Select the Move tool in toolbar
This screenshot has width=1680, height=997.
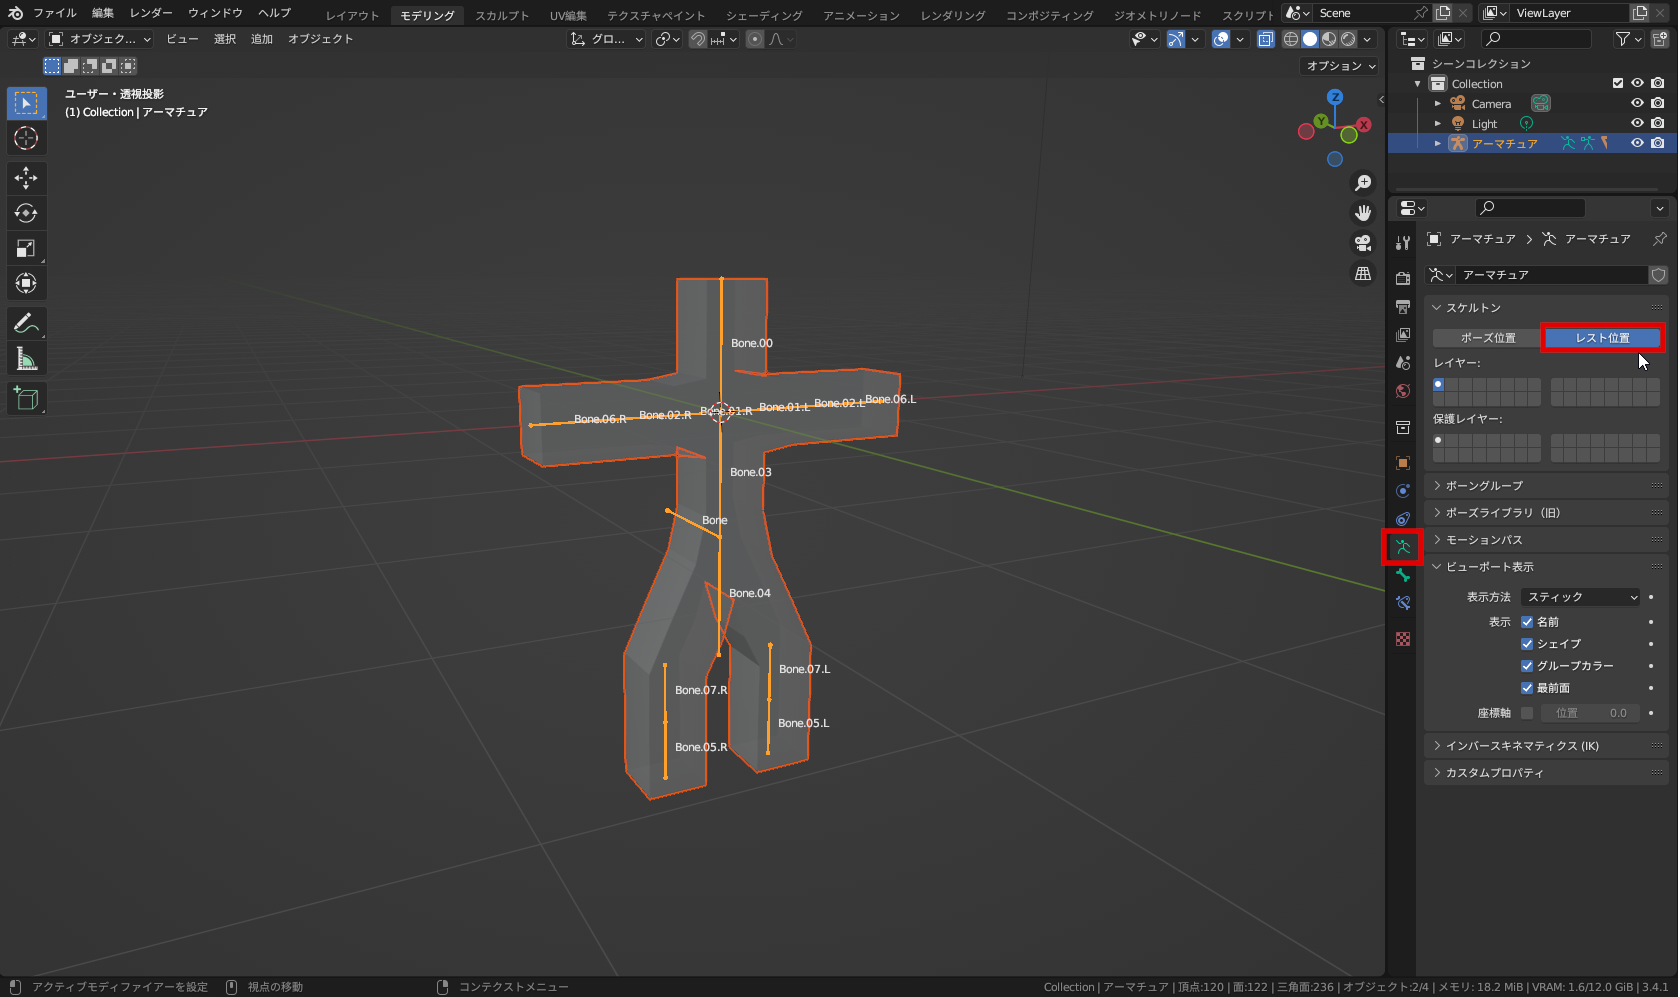point(26,178)
